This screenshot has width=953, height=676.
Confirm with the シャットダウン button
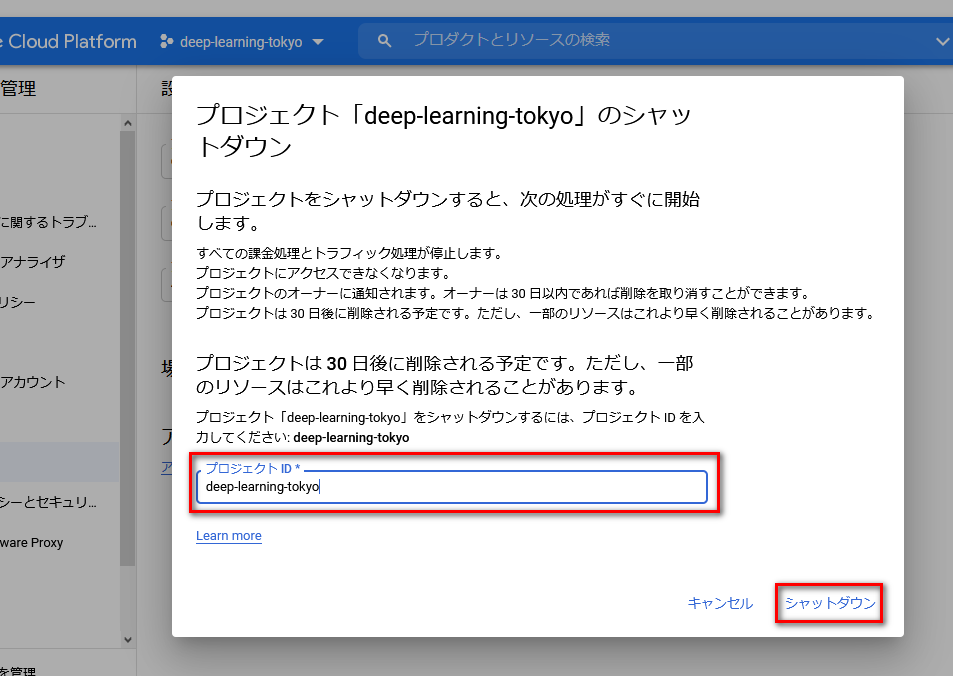[830, 603]
